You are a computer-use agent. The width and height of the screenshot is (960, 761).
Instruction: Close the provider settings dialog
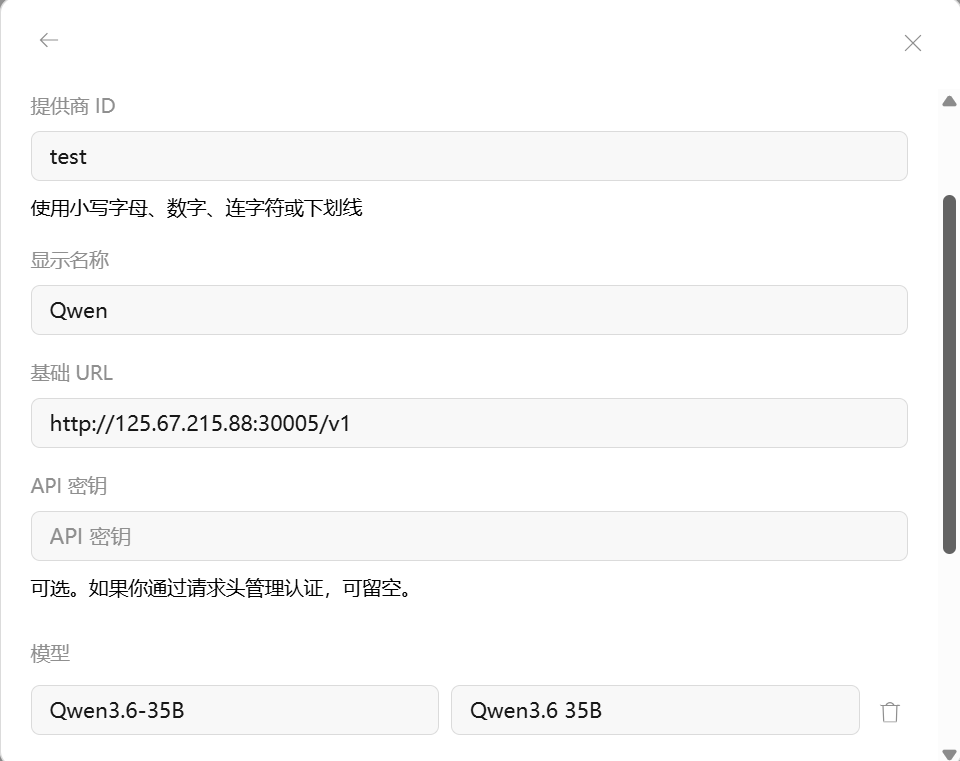(912, 43)
